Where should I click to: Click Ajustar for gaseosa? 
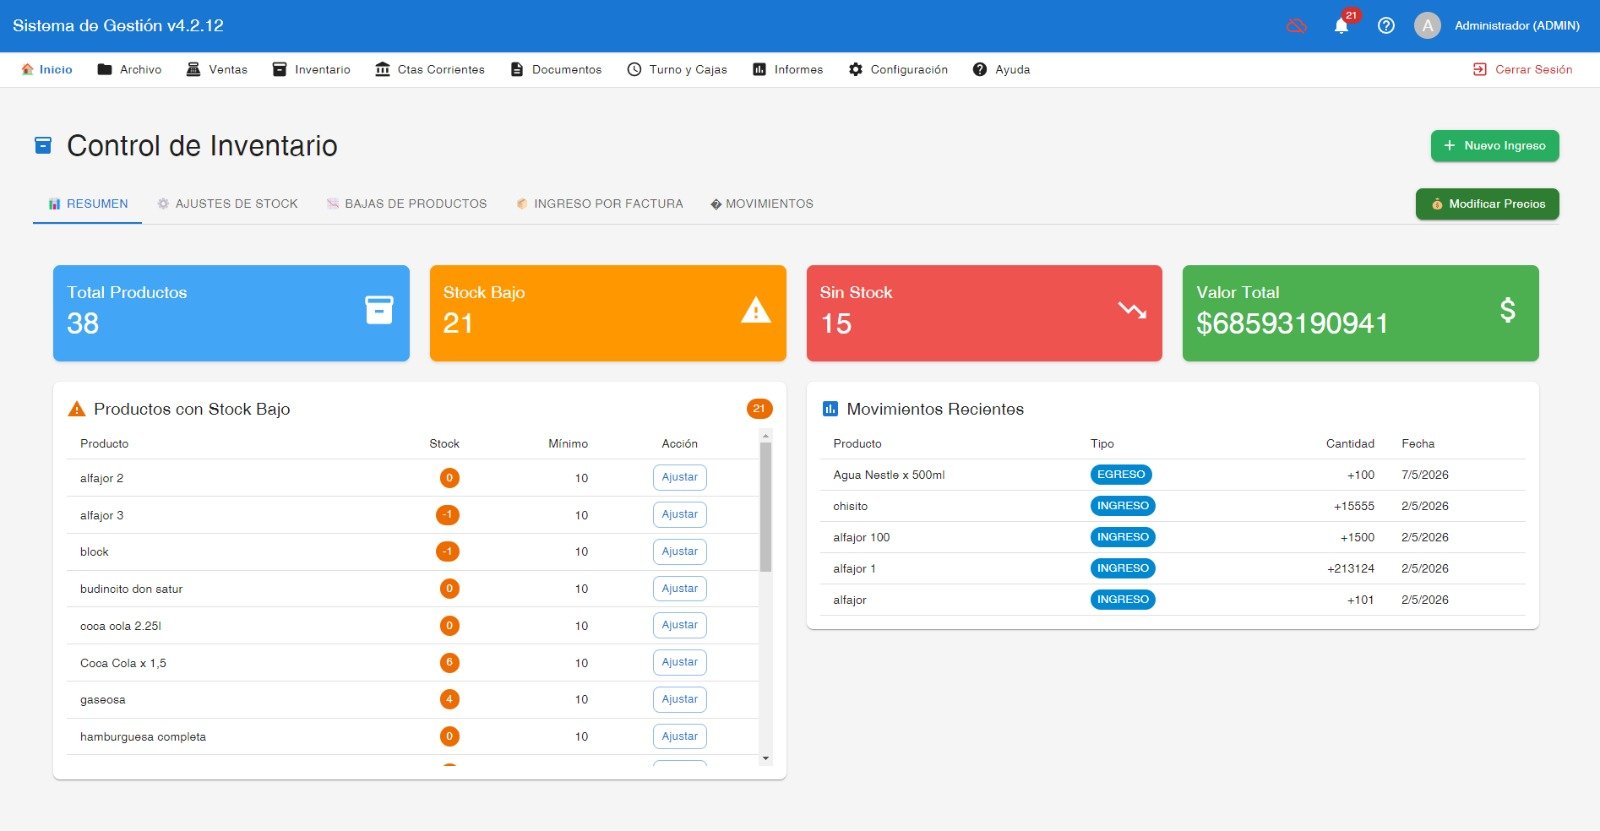(x=680, y=700)
